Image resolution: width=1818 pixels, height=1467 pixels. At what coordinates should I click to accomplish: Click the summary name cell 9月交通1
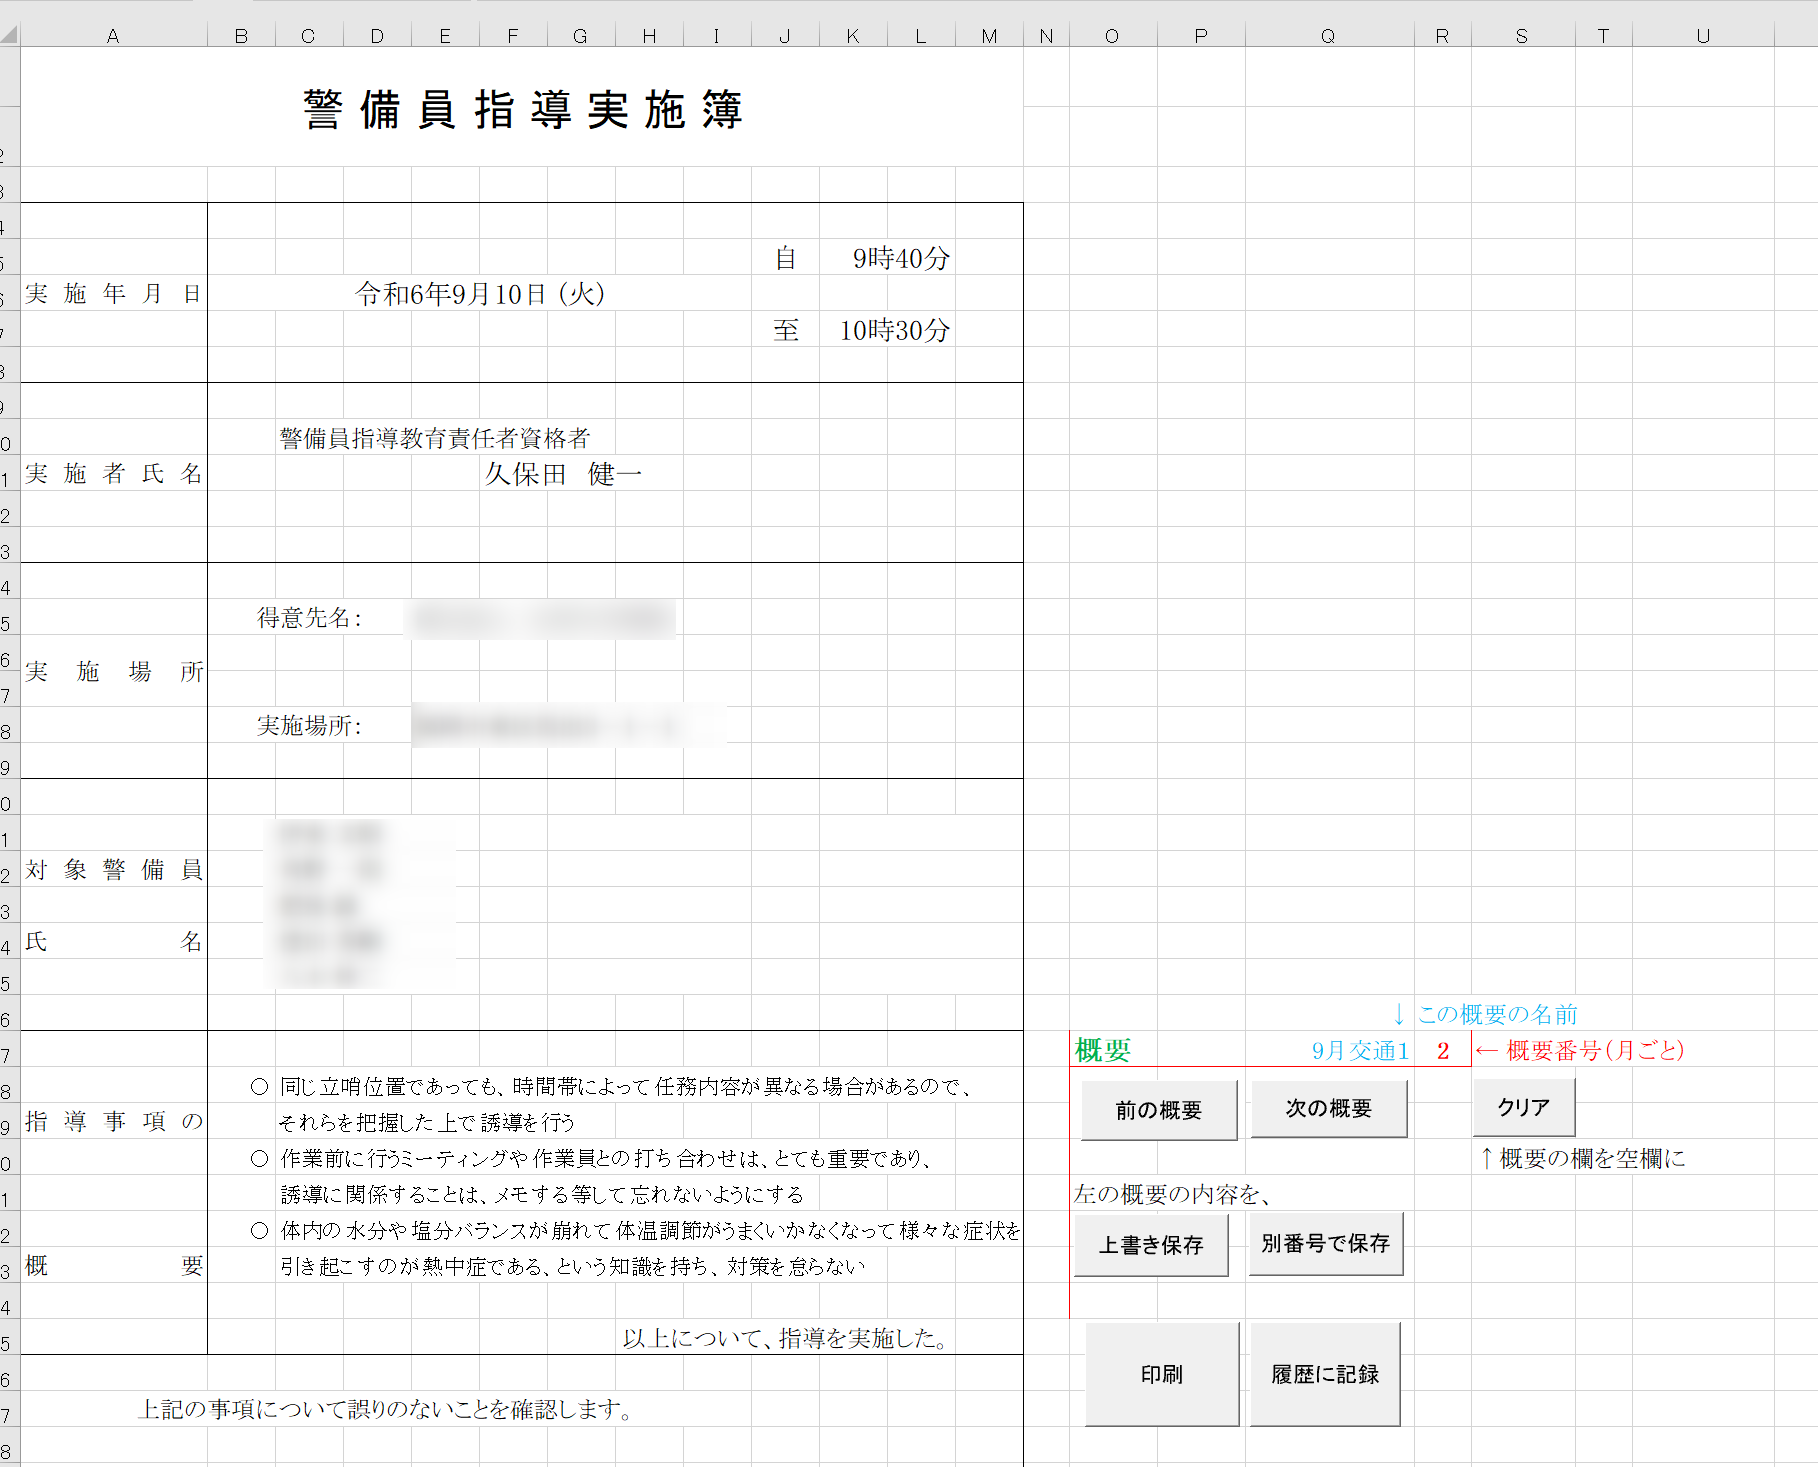[x=1359, y=1051]
